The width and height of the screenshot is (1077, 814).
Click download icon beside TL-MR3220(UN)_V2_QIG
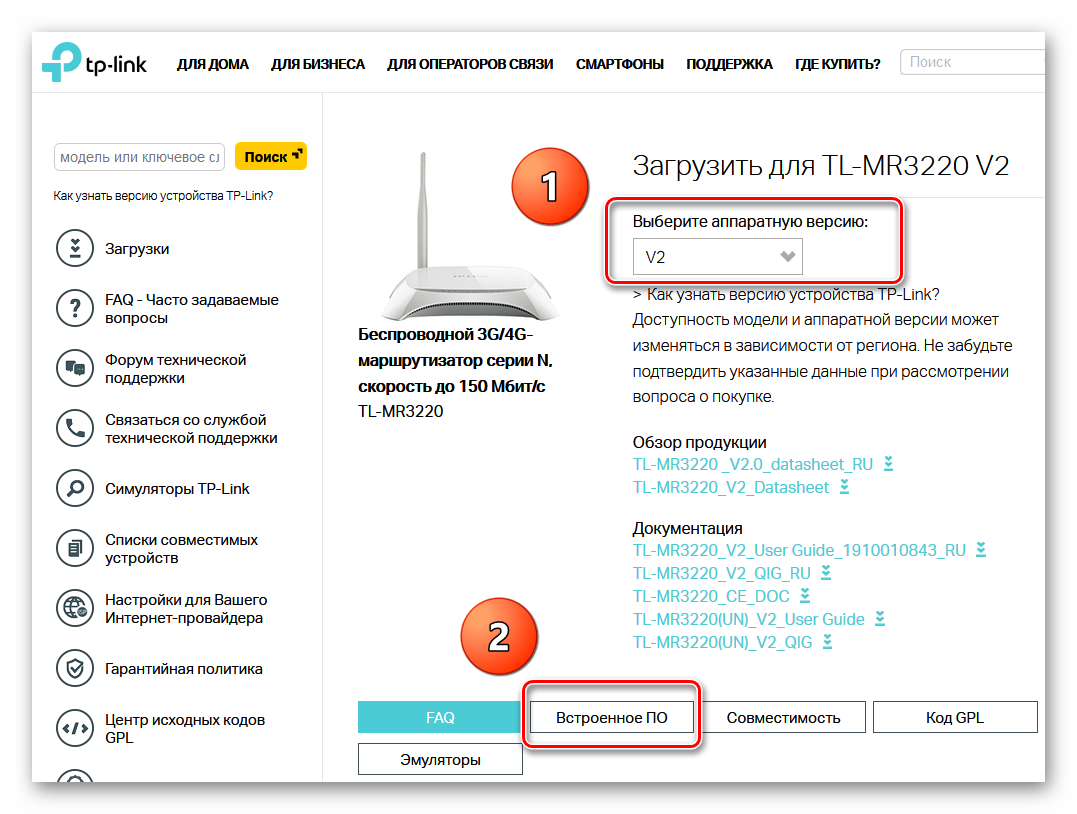click(x=827, y=642)
